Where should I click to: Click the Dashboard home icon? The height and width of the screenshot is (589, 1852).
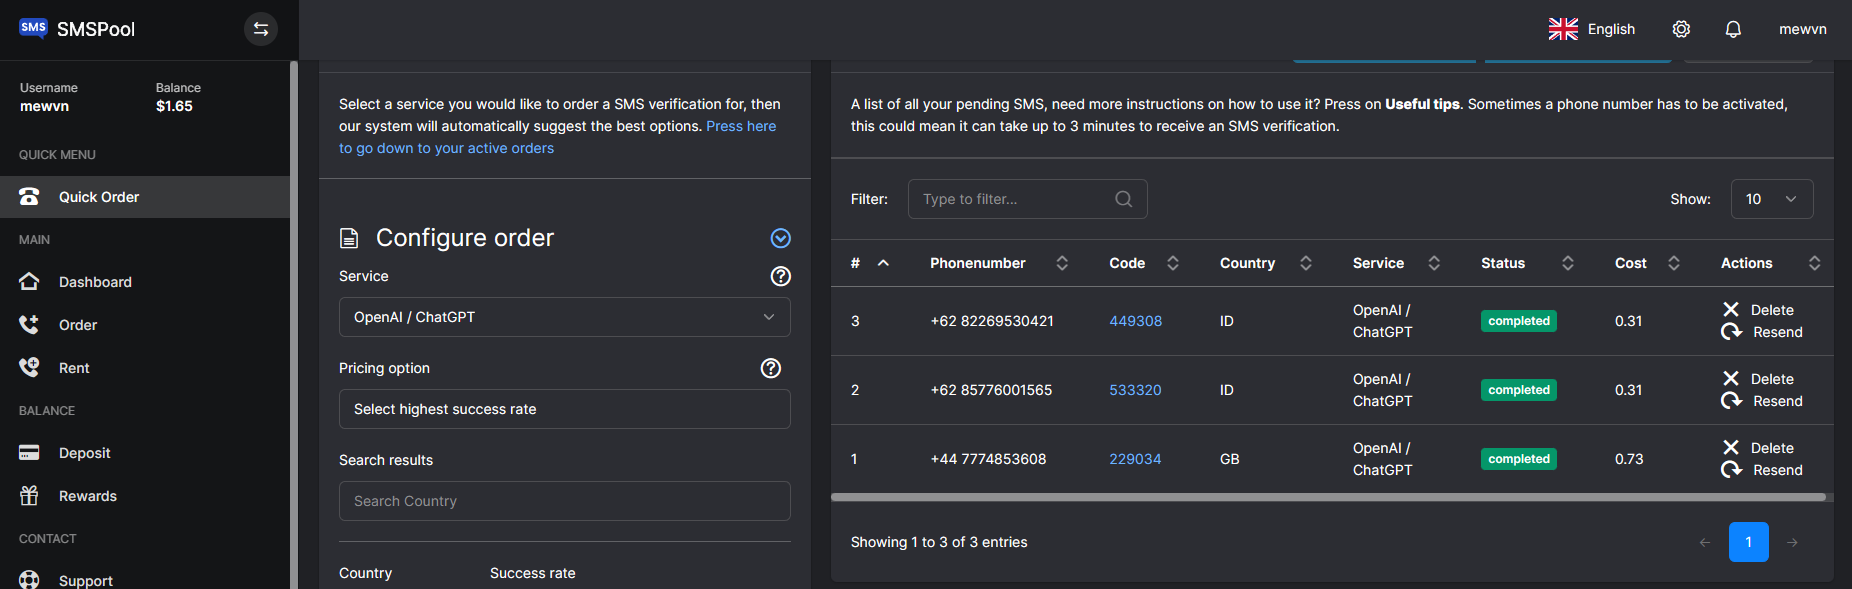point(29,282)
